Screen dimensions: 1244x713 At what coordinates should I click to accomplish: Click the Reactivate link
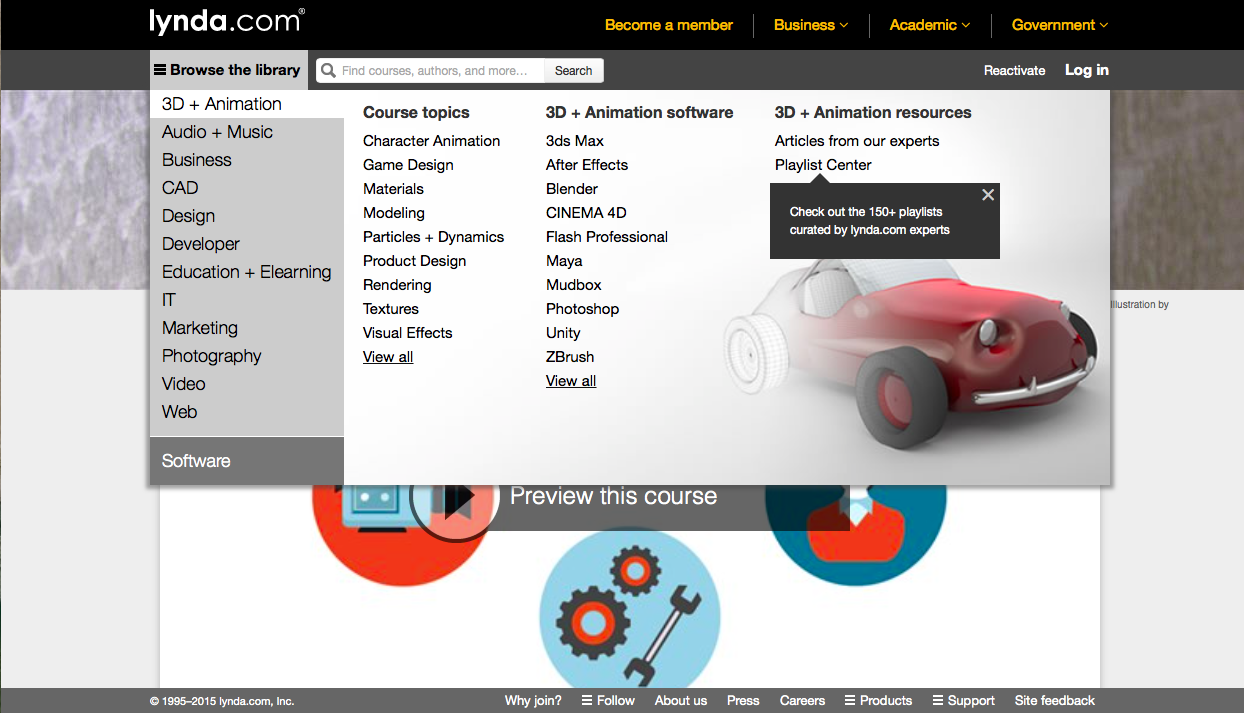1014,70
